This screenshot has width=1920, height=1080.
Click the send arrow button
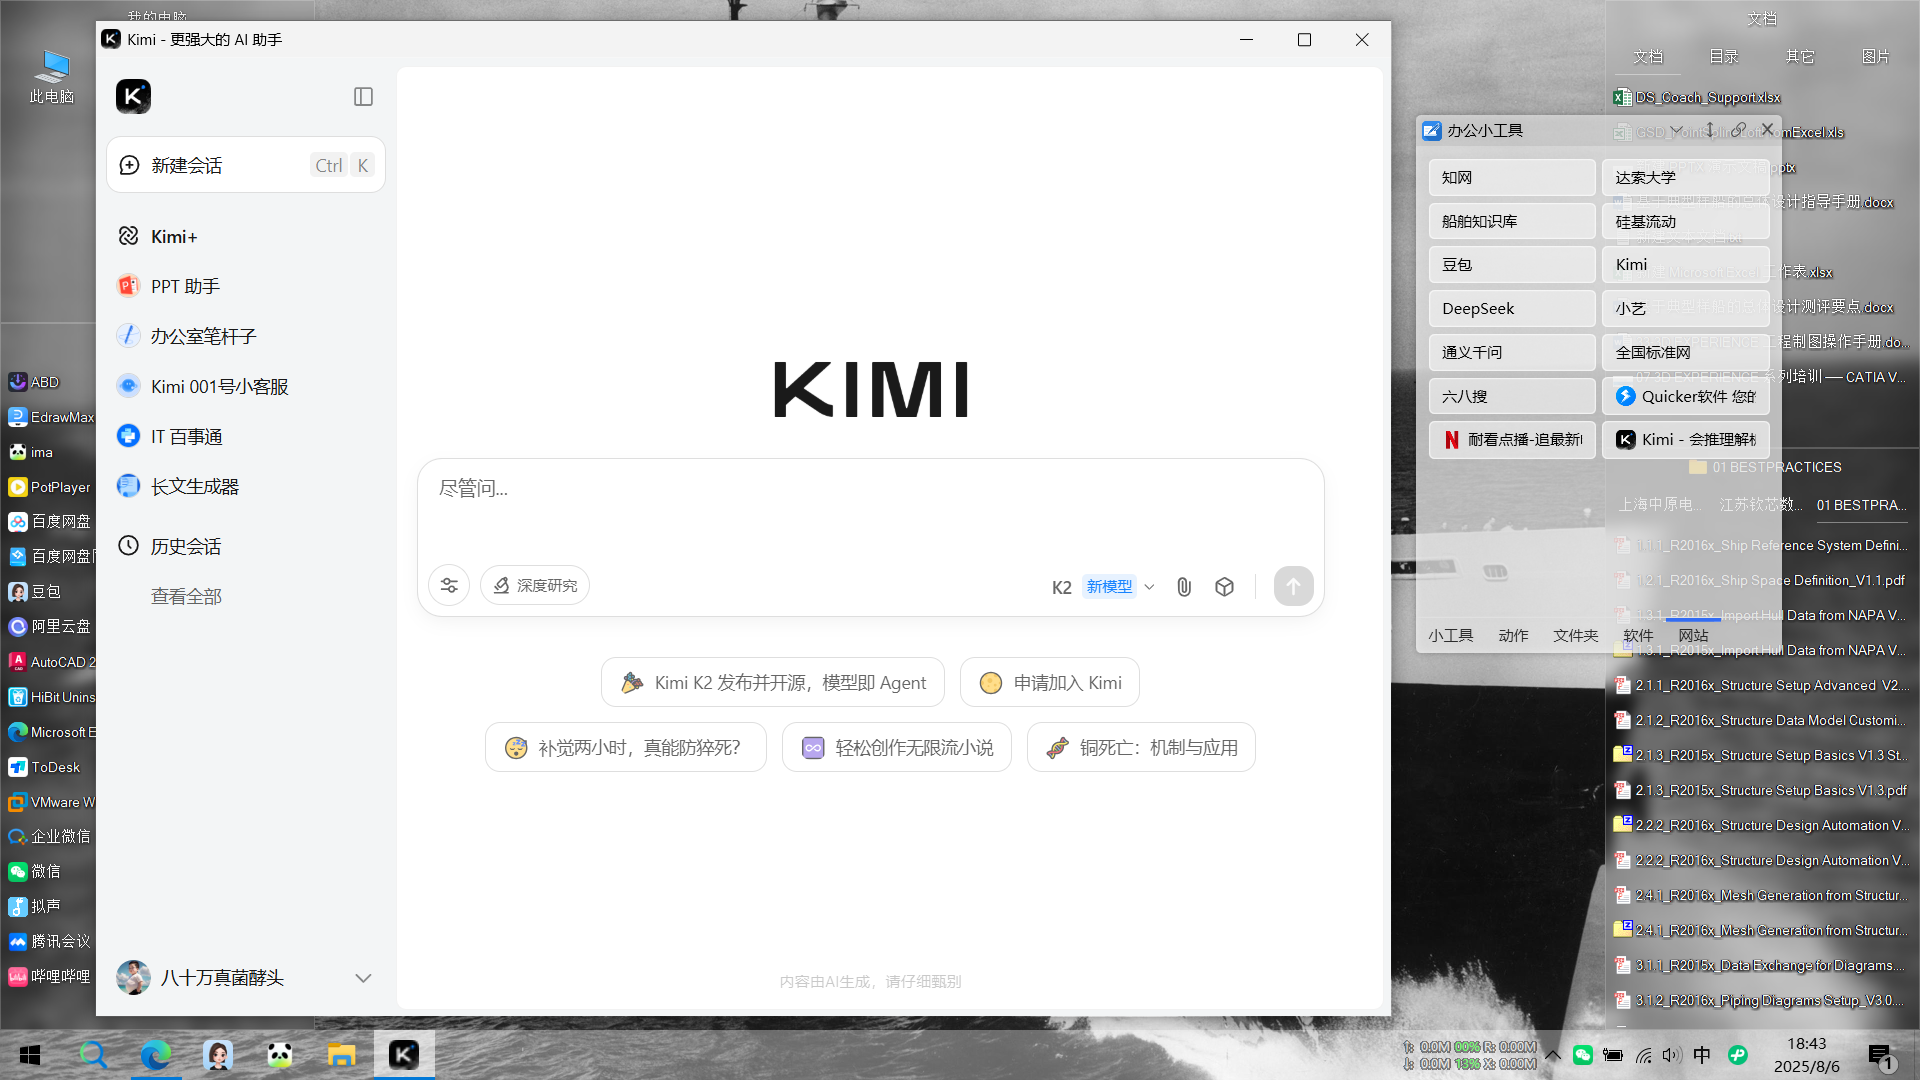tap(1293, 586)
